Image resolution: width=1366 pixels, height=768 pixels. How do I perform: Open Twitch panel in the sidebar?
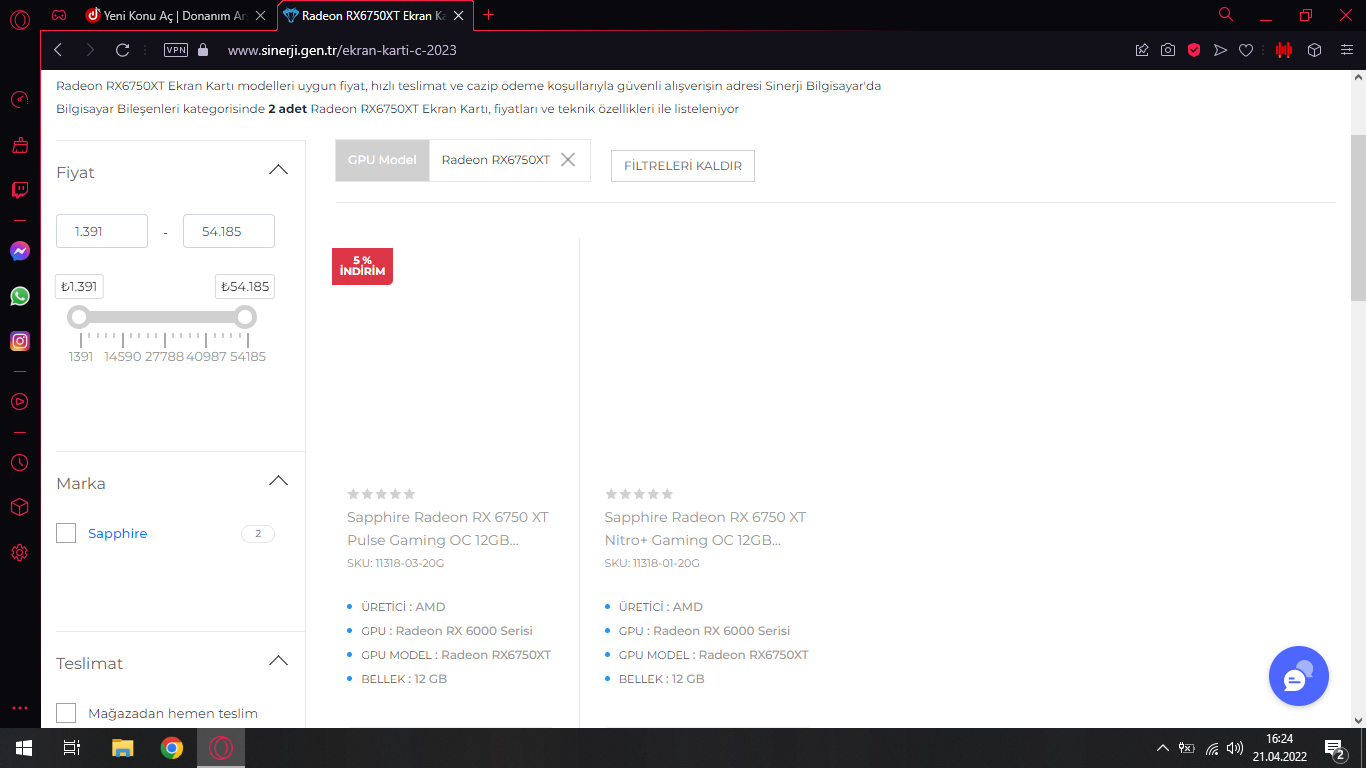[x=20, y=190]
